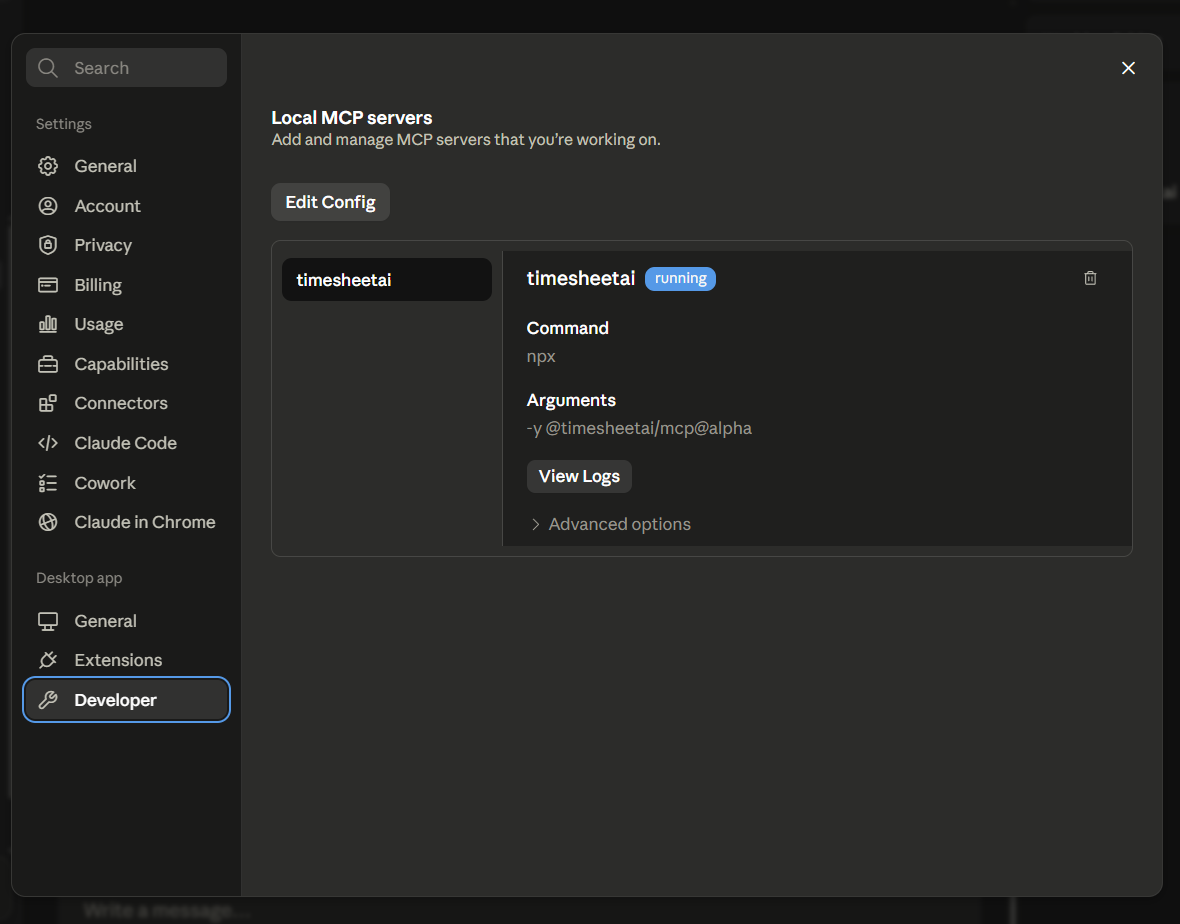The image size is (1180, 924).
Task: Click the Advanced options chevron arrow
Action: [535, 524]
